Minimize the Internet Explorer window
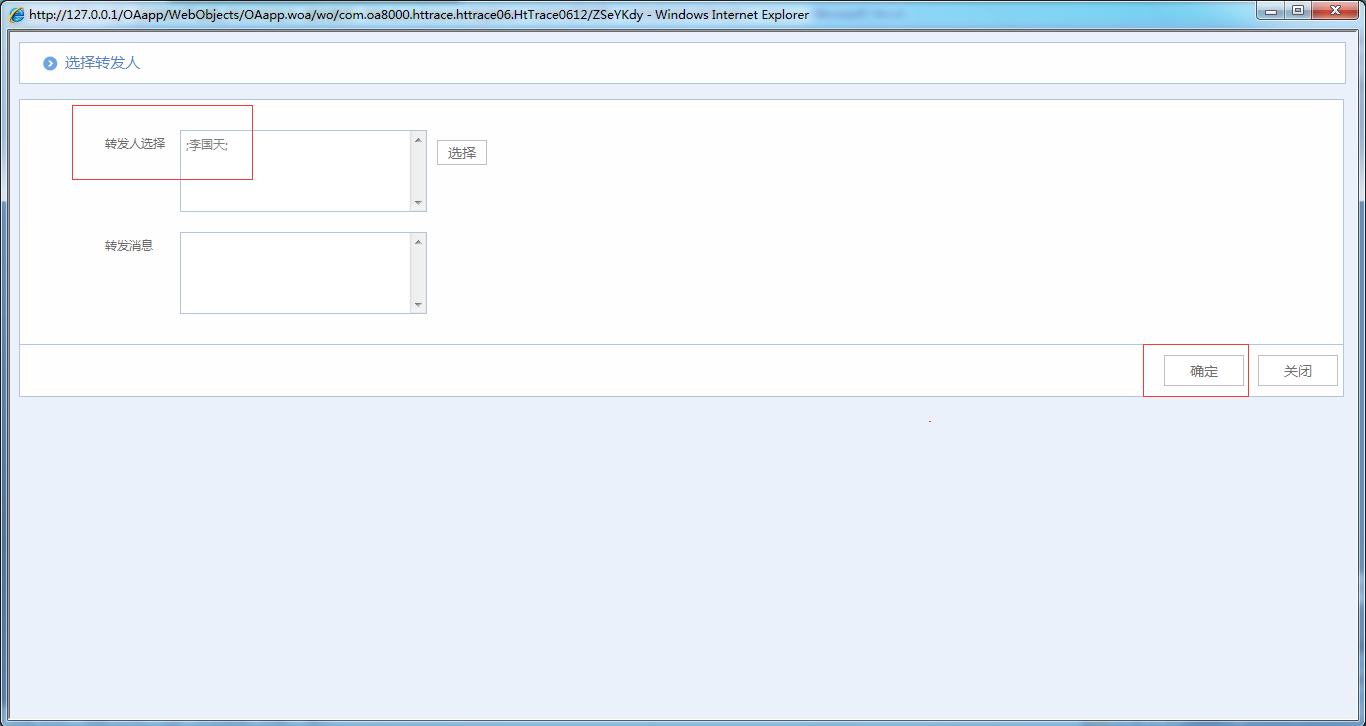Image resolution: width=1366 pixels, height=726 pixels. pyautogui.click(x=1272, y=11)
